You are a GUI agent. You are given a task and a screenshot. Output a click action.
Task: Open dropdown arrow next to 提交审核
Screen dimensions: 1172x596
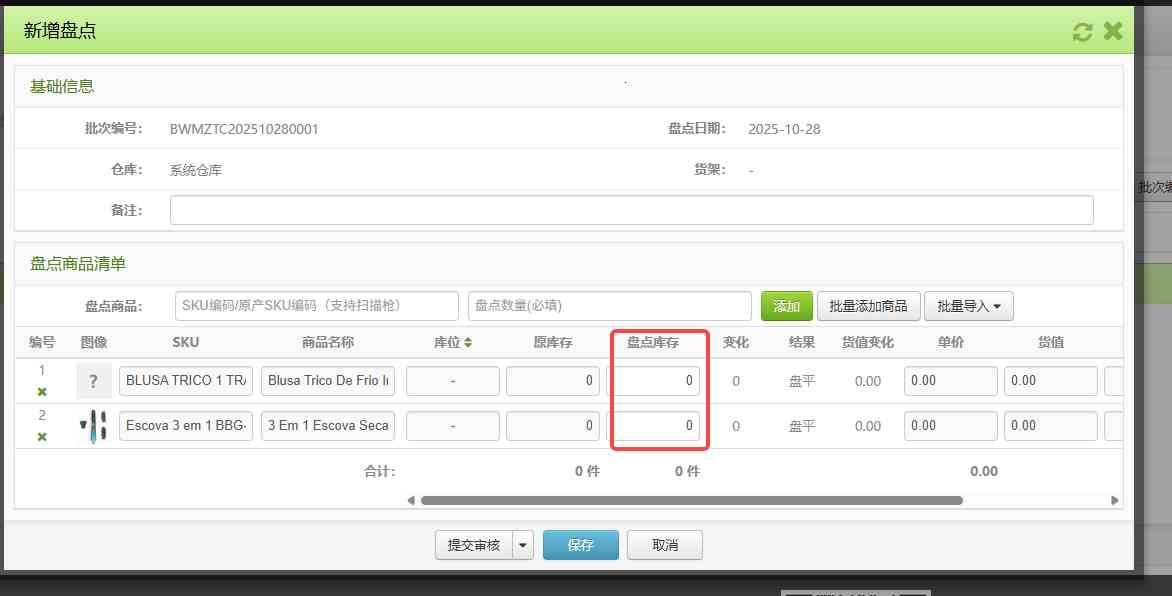(524, 545)
